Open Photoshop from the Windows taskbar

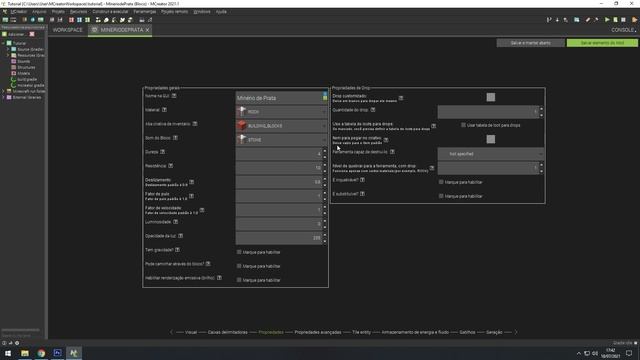click(57, 353)
